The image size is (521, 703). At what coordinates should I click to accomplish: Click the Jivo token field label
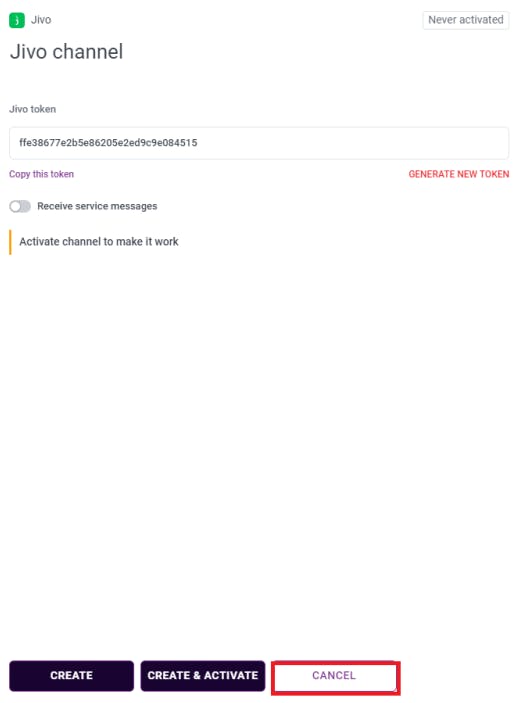[33, 109]
